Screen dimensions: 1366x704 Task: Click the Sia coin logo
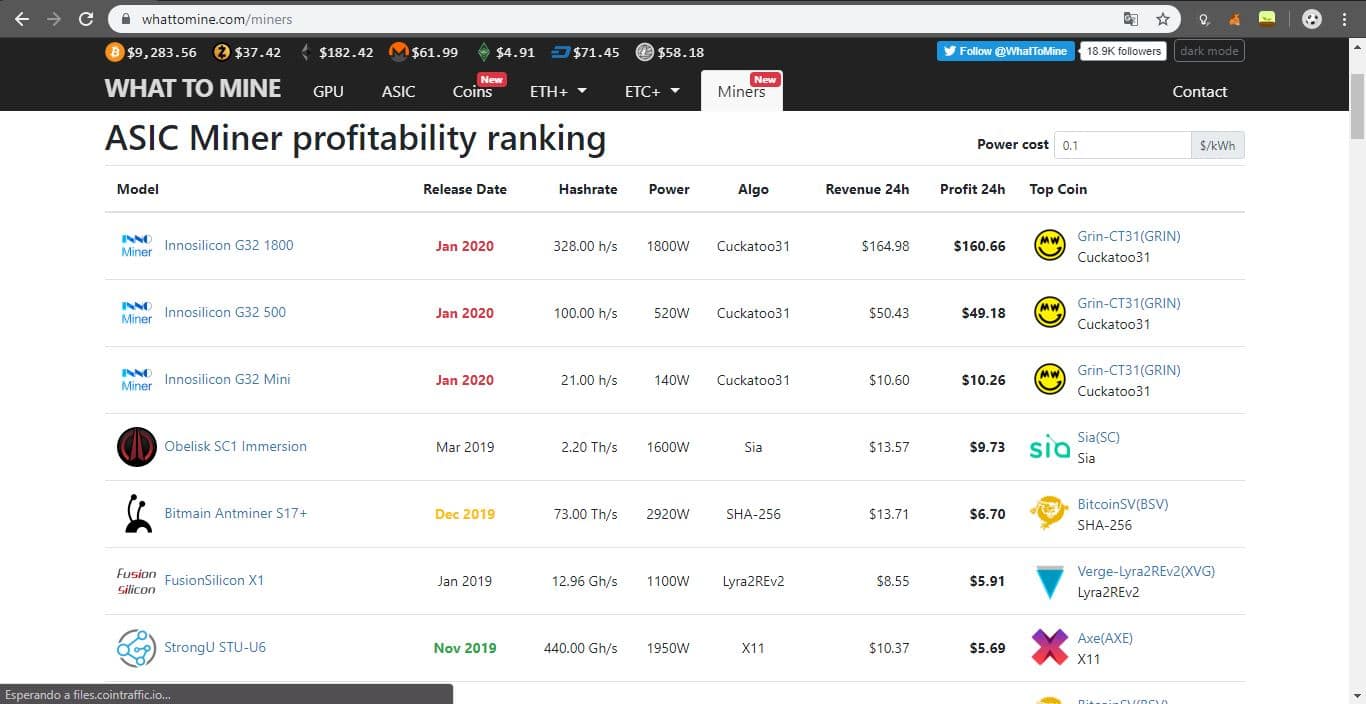click(x=1049, y=448)
